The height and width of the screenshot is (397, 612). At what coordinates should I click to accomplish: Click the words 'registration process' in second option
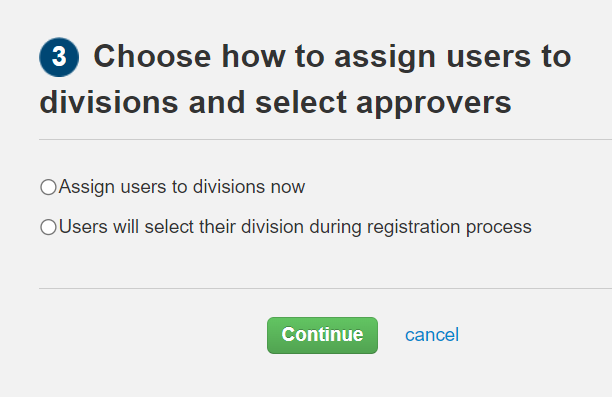[449, 227]
